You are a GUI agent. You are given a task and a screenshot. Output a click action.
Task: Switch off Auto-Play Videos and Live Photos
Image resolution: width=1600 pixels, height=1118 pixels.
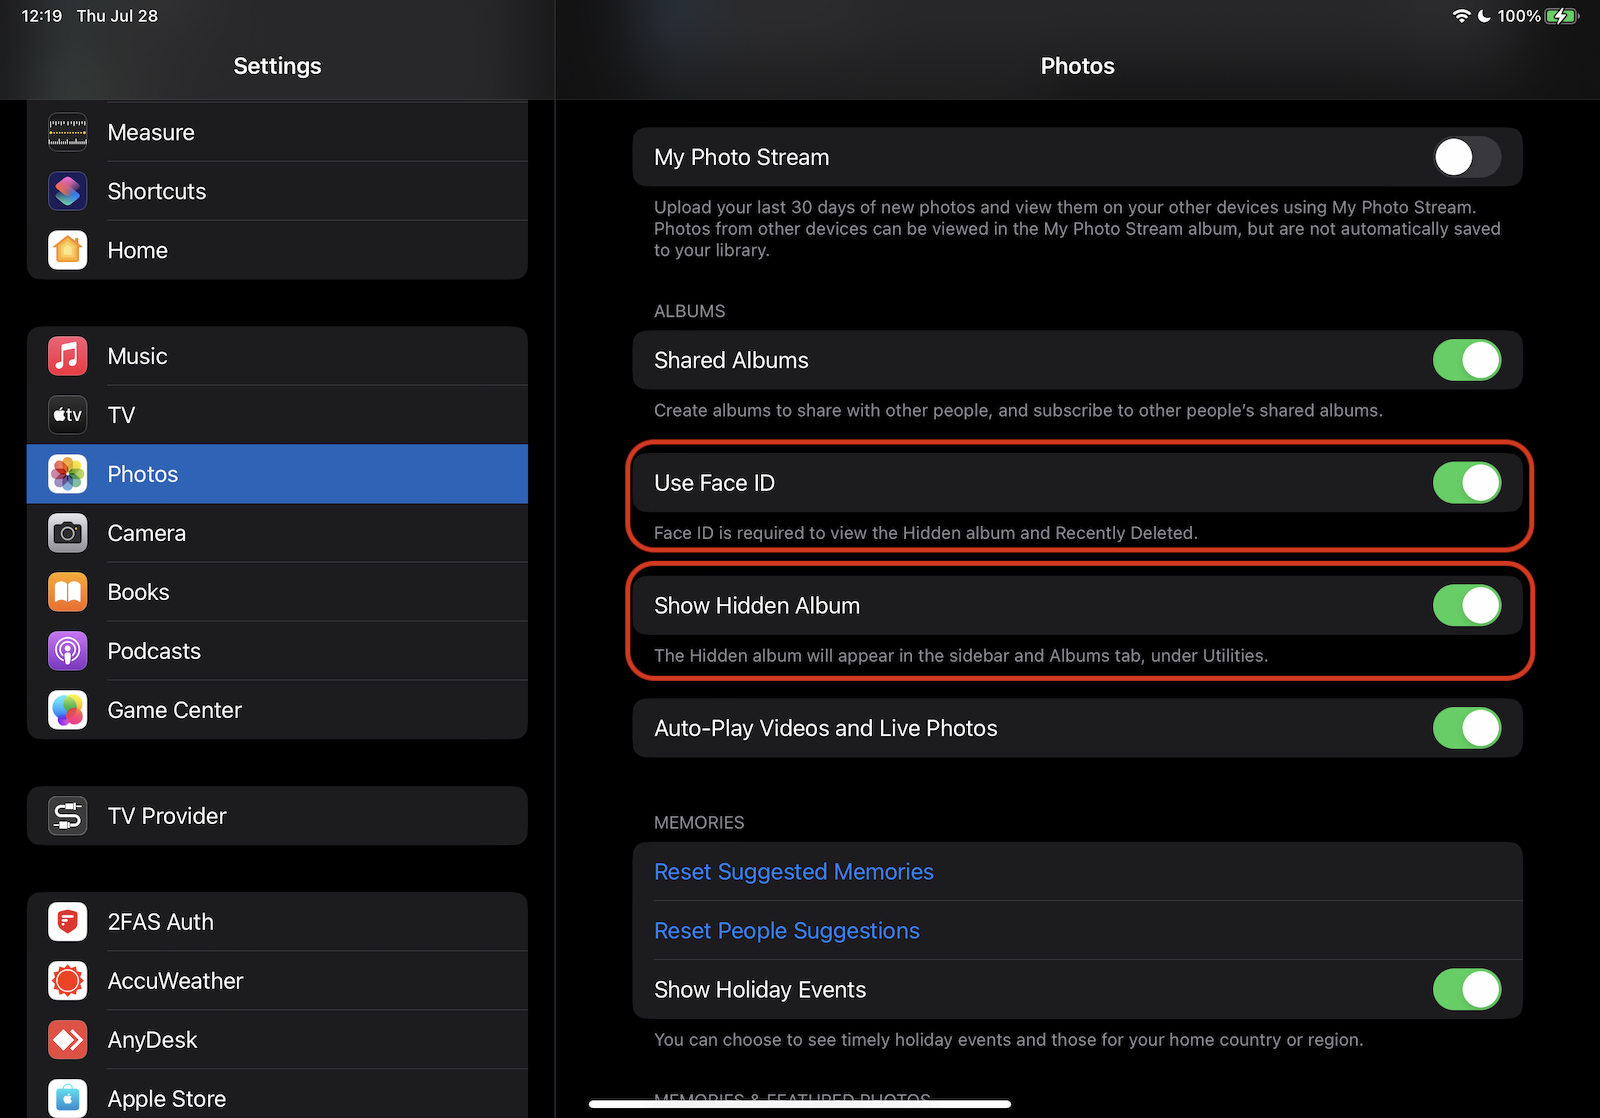pos(1466,728)
